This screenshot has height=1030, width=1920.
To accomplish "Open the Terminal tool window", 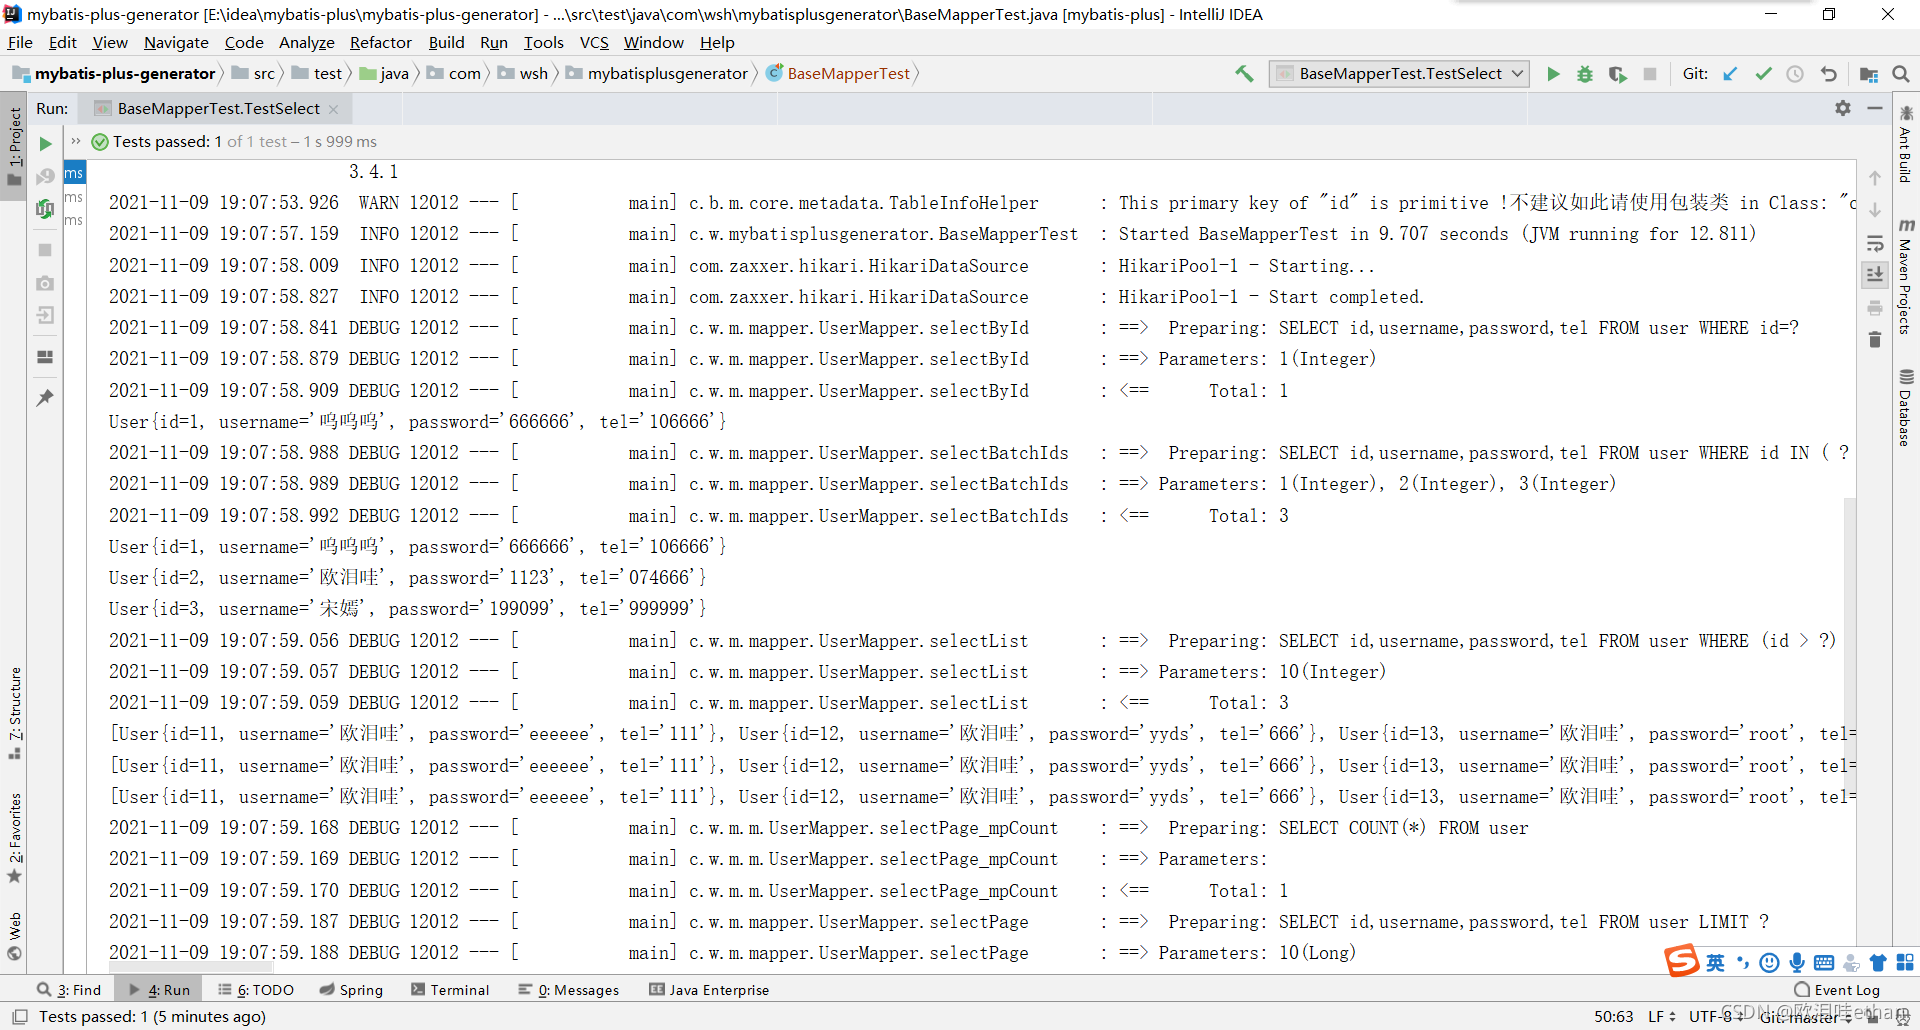I will pyautogui.click(x=450, y=990).
